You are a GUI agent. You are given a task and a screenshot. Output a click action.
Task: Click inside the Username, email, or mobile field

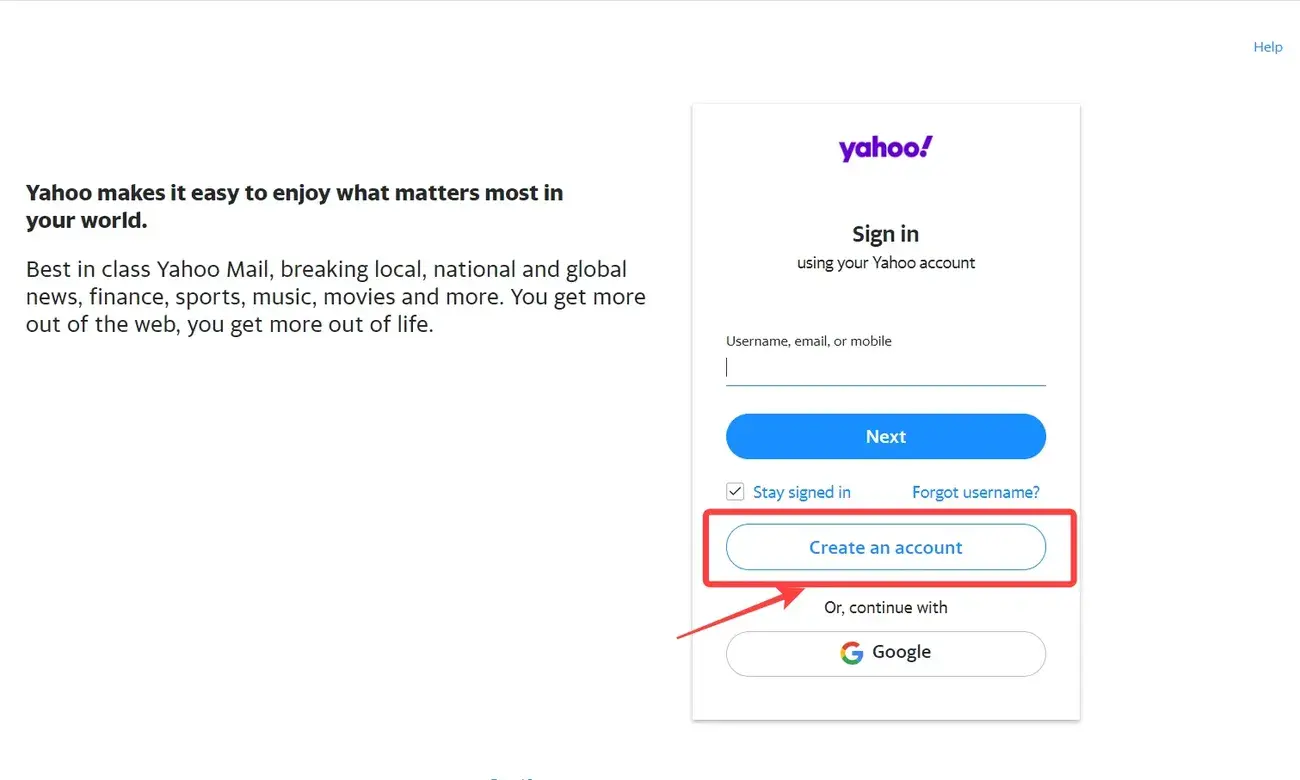coord(884,367)
